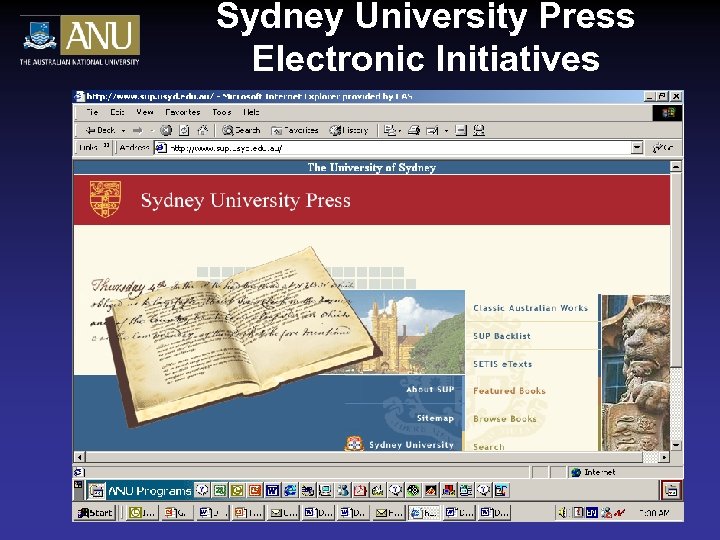Click the Search link on the web page

tap(489, 446)
